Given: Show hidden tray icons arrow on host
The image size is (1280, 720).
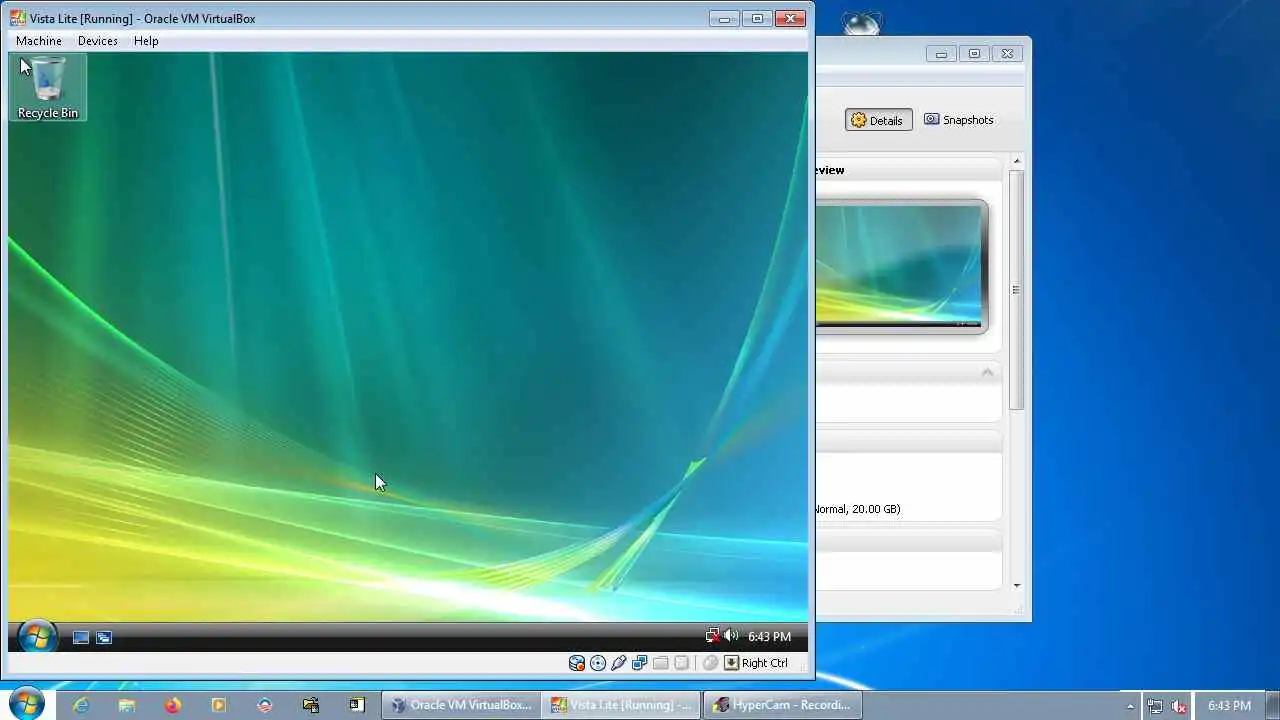Looking at the screenshot, I should [x=1131, y=706].
